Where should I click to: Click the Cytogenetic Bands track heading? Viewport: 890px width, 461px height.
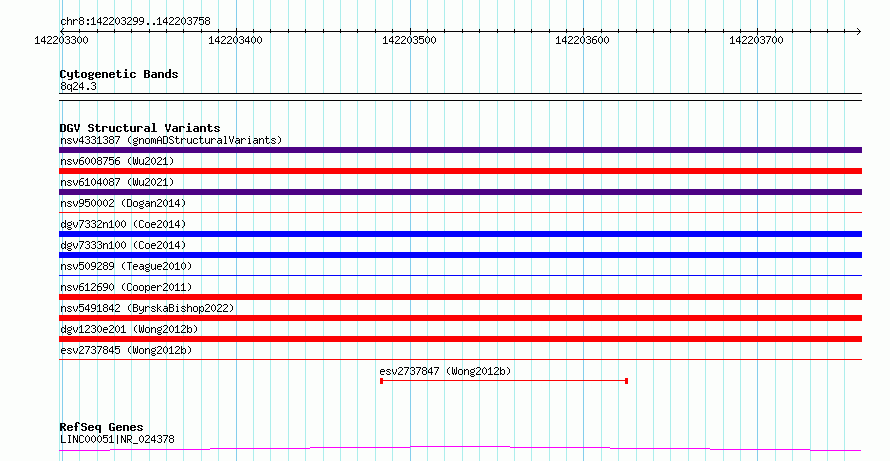pos(119,74)
